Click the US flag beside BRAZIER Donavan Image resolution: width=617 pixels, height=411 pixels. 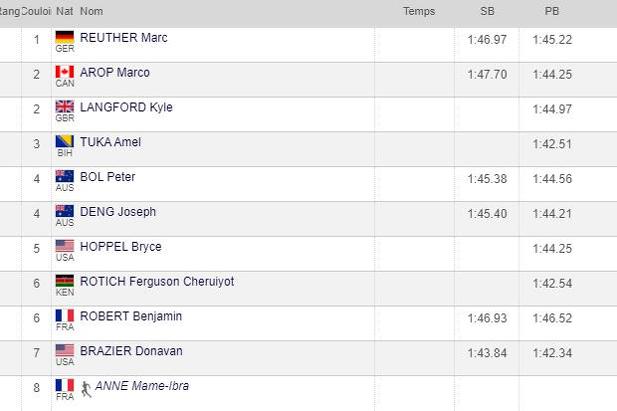(65, 351)
